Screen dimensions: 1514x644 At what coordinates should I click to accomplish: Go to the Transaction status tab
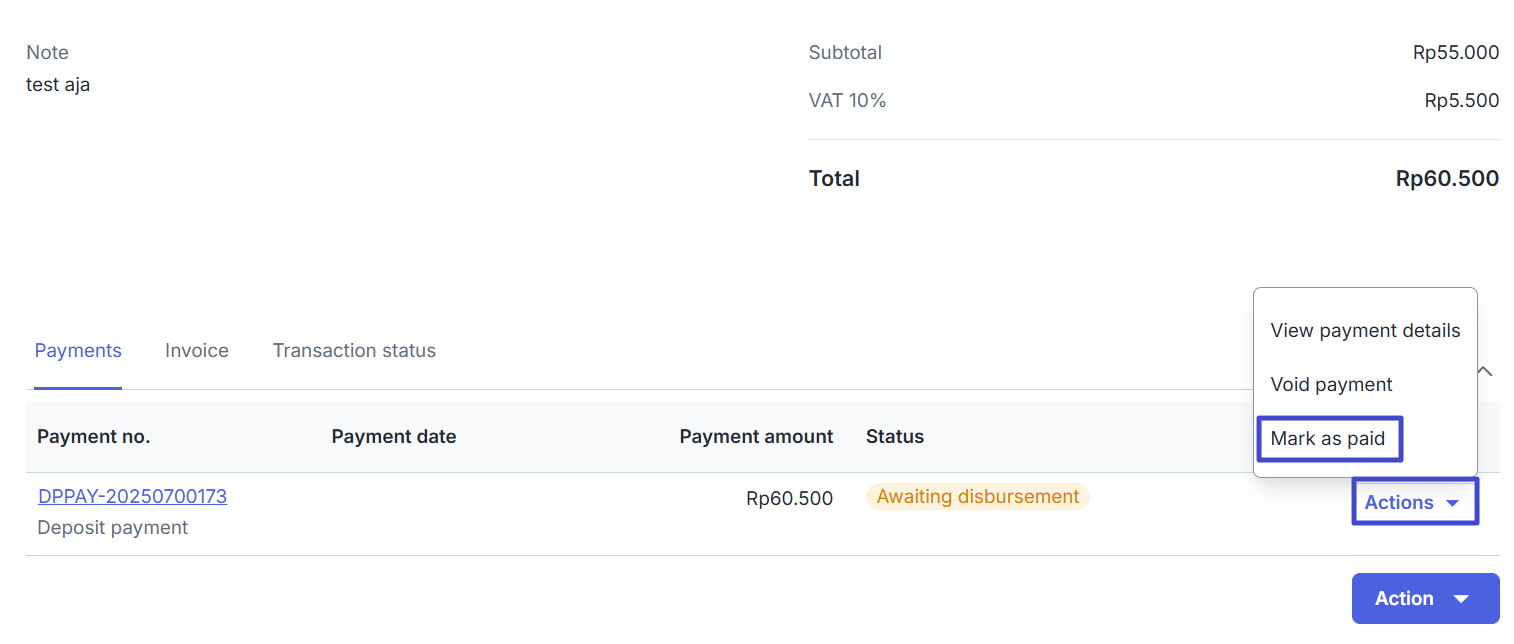[354, 351]
